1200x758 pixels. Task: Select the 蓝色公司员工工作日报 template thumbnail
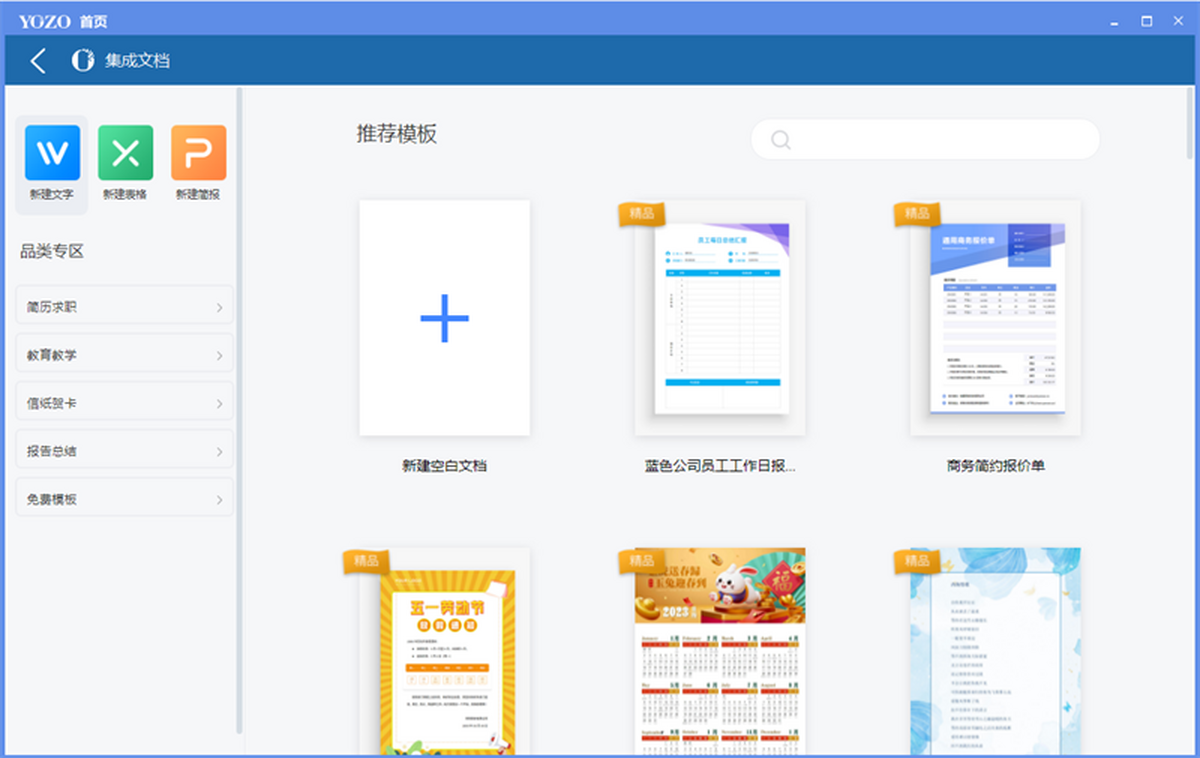point(721,318)
